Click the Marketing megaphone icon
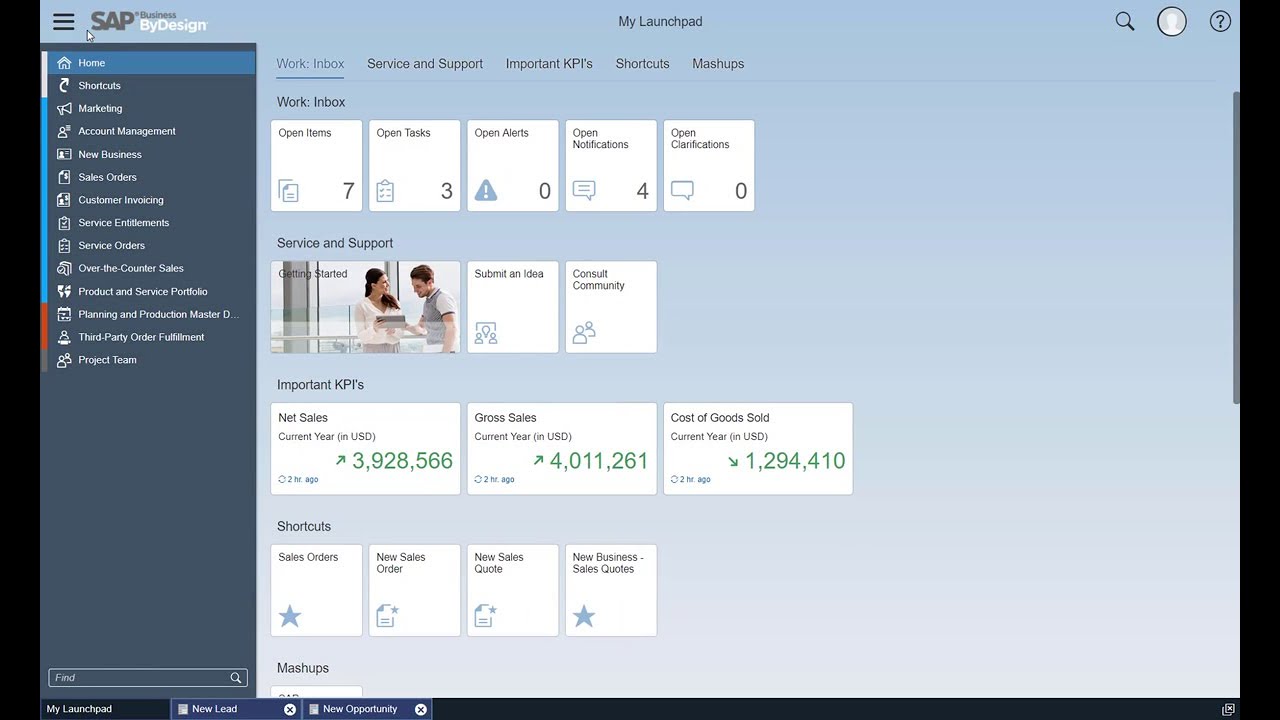Viewport: 1280px width, 720px height. click(x=64, y=108)
